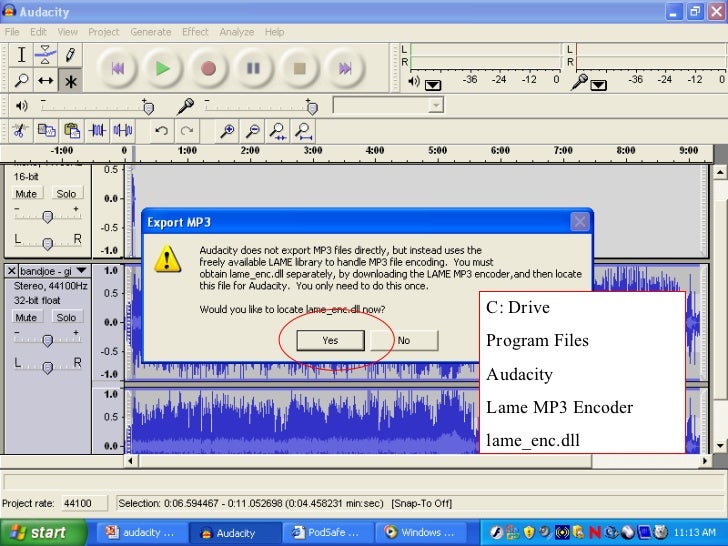Click the Paste clipboard icon

(72, 130)
